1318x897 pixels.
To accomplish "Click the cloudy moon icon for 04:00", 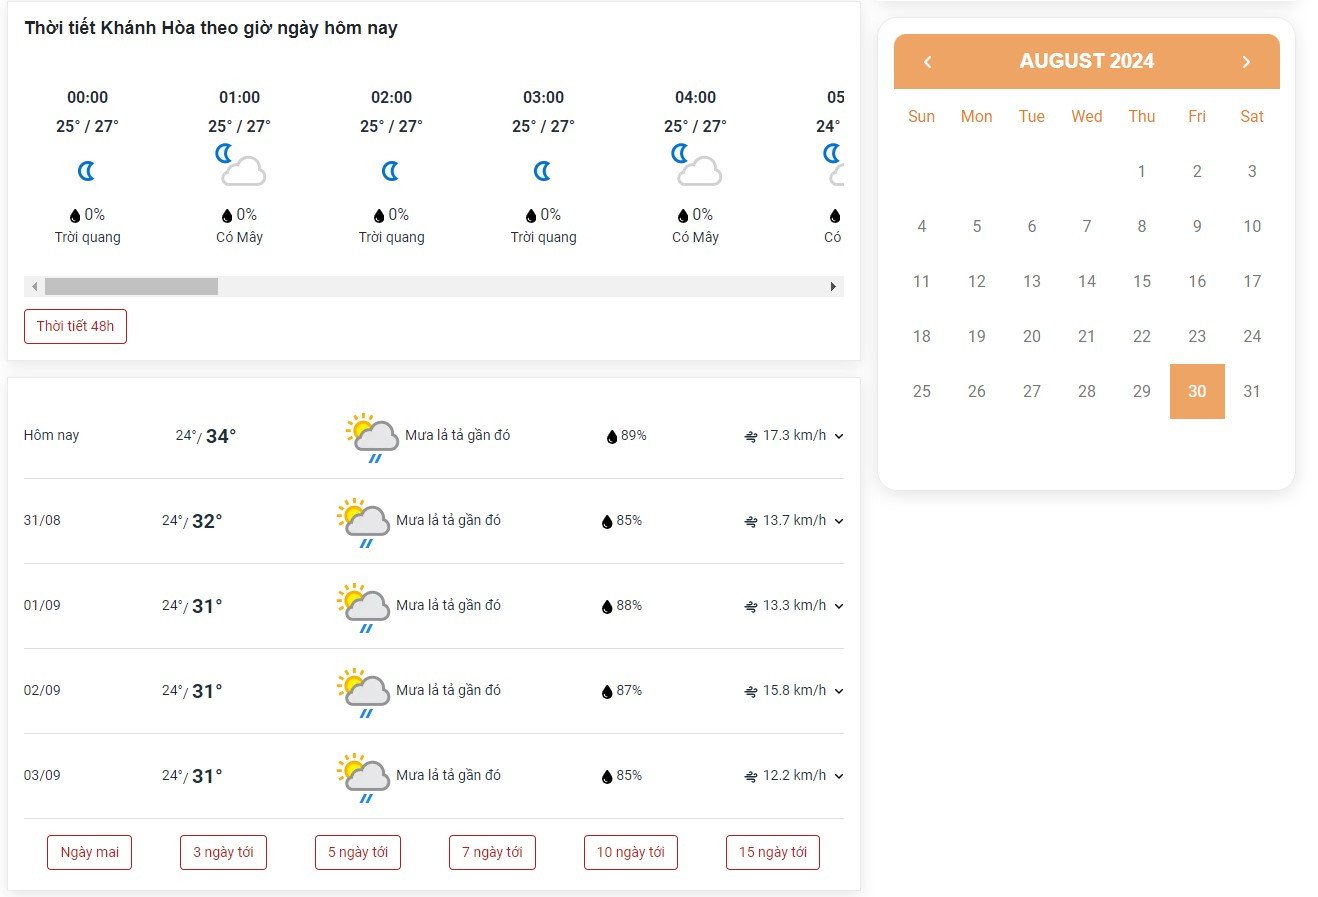I will coord(696,165).
